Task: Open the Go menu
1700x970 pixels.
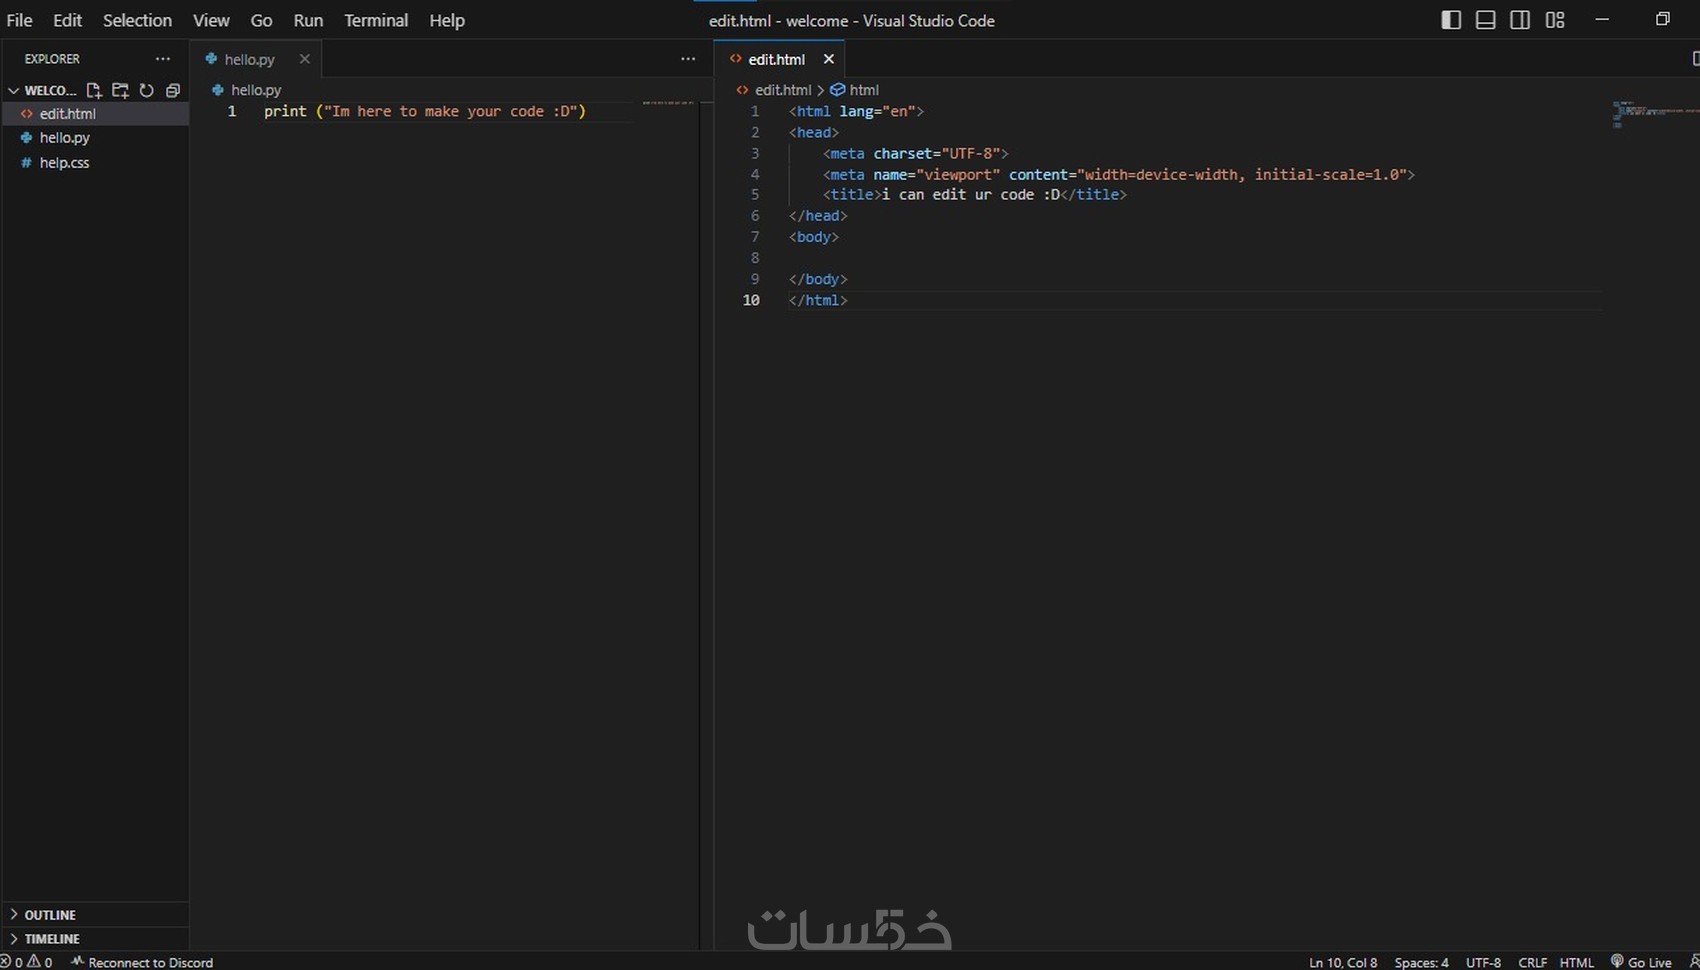Action: point(261,20)
